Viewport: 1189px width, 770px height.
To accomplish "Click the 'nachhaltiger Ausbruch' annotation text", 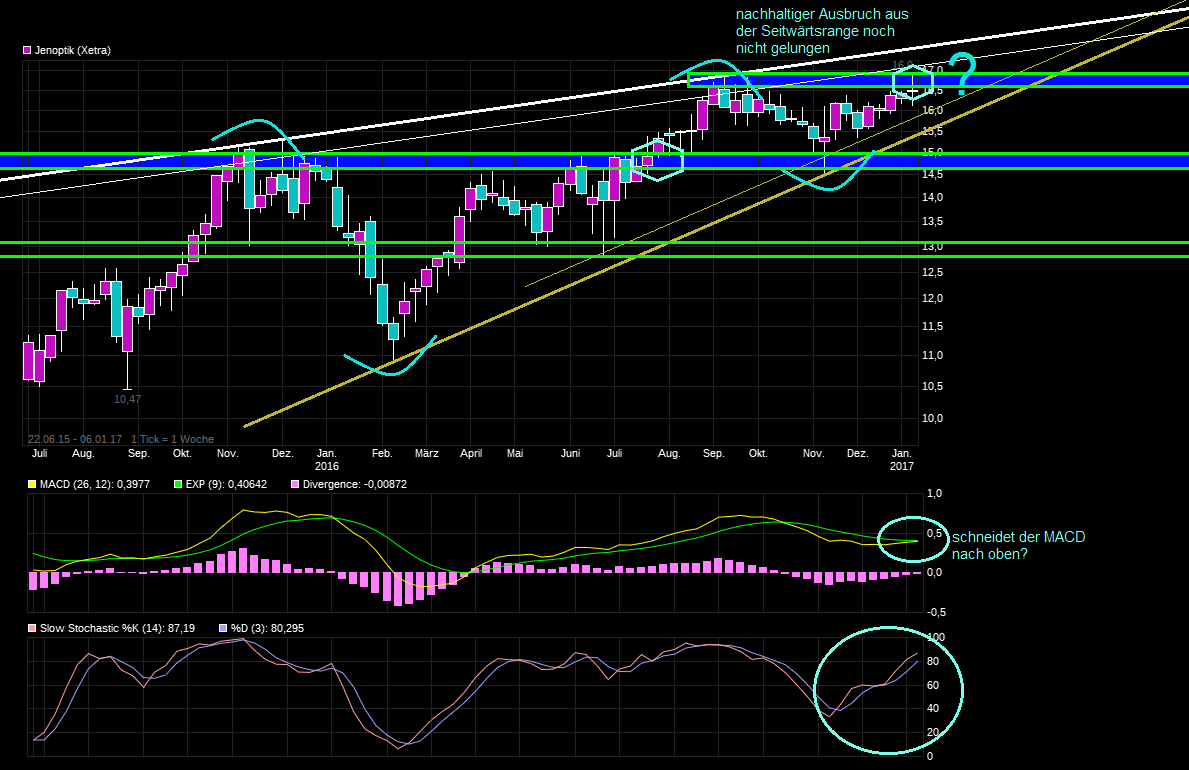I will coord(822,31).
